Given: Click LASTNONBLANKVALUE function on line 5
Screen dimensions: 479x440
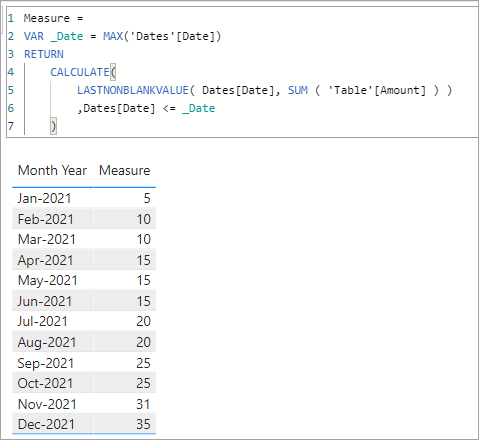Looking at the screenshot, I should coord(133,90).
